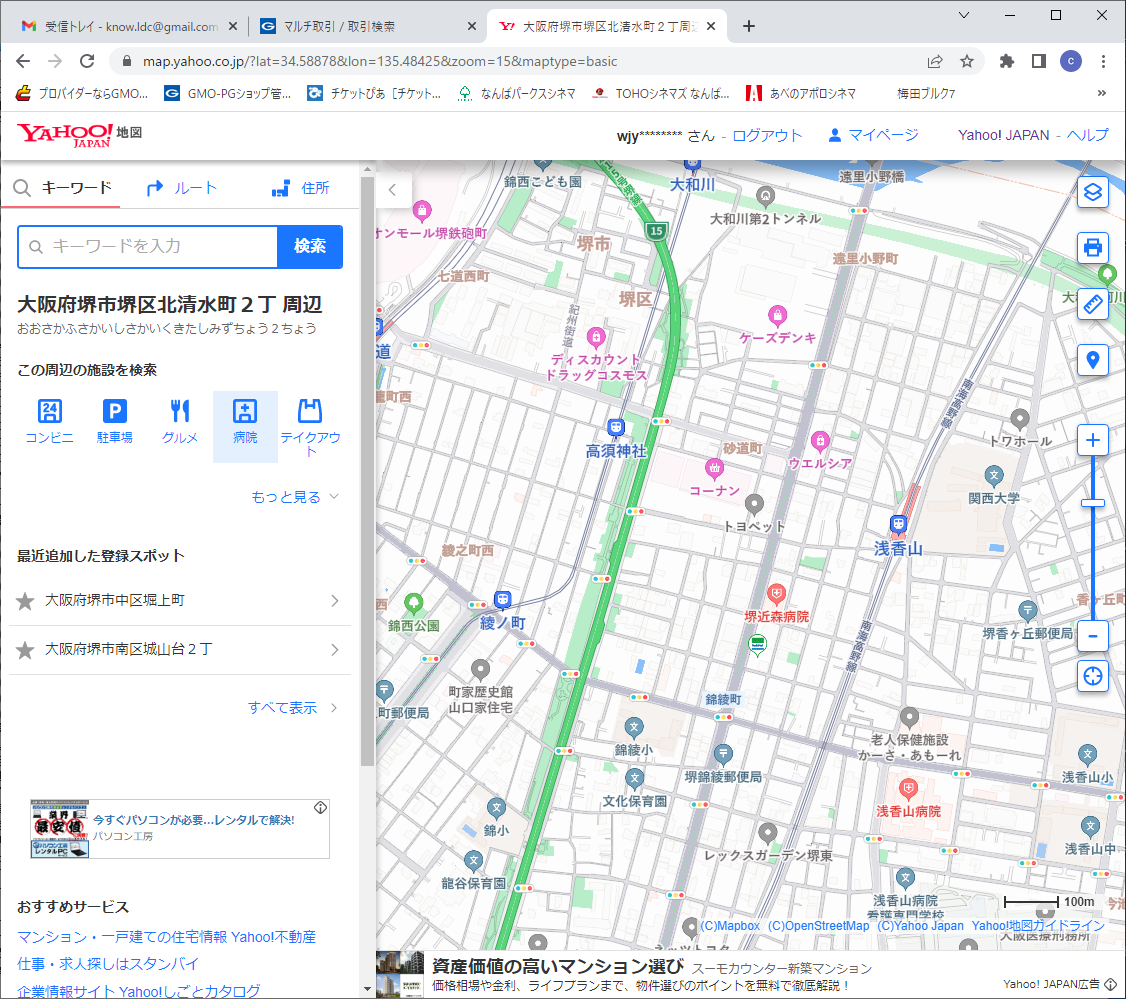This screenshot has width=1126, height=999.
Task: Search nearby parking lots (駐車場)
Action: pos(115,421)
